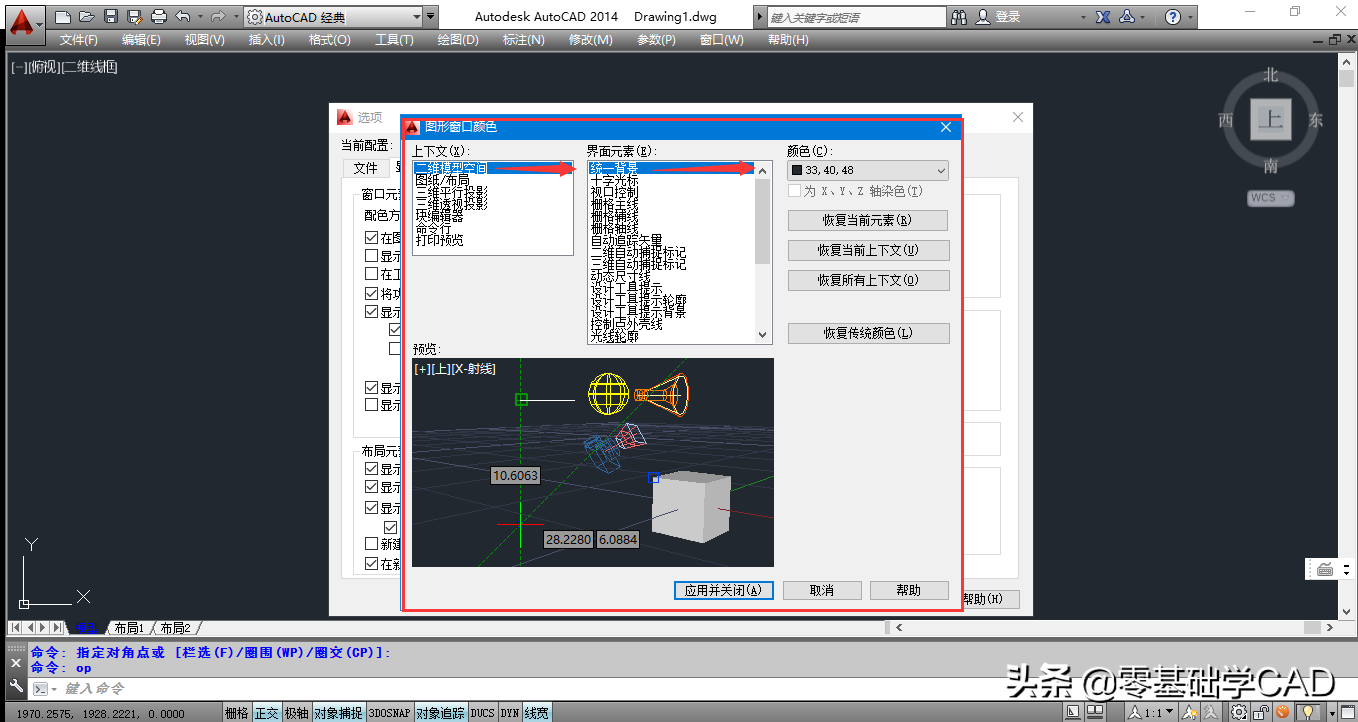Click the toolbar lock icon in status bar
This screenshot has height=722, width=1358.
1261,712
